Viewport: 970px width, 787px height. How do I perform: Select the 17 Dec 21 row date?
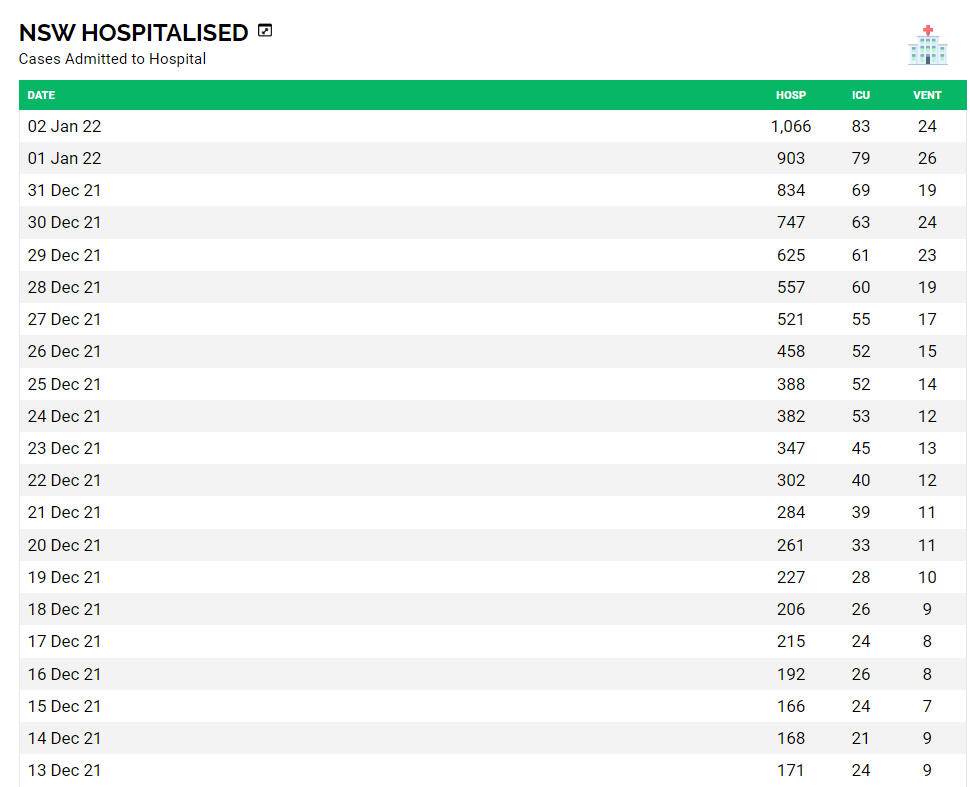64,641
